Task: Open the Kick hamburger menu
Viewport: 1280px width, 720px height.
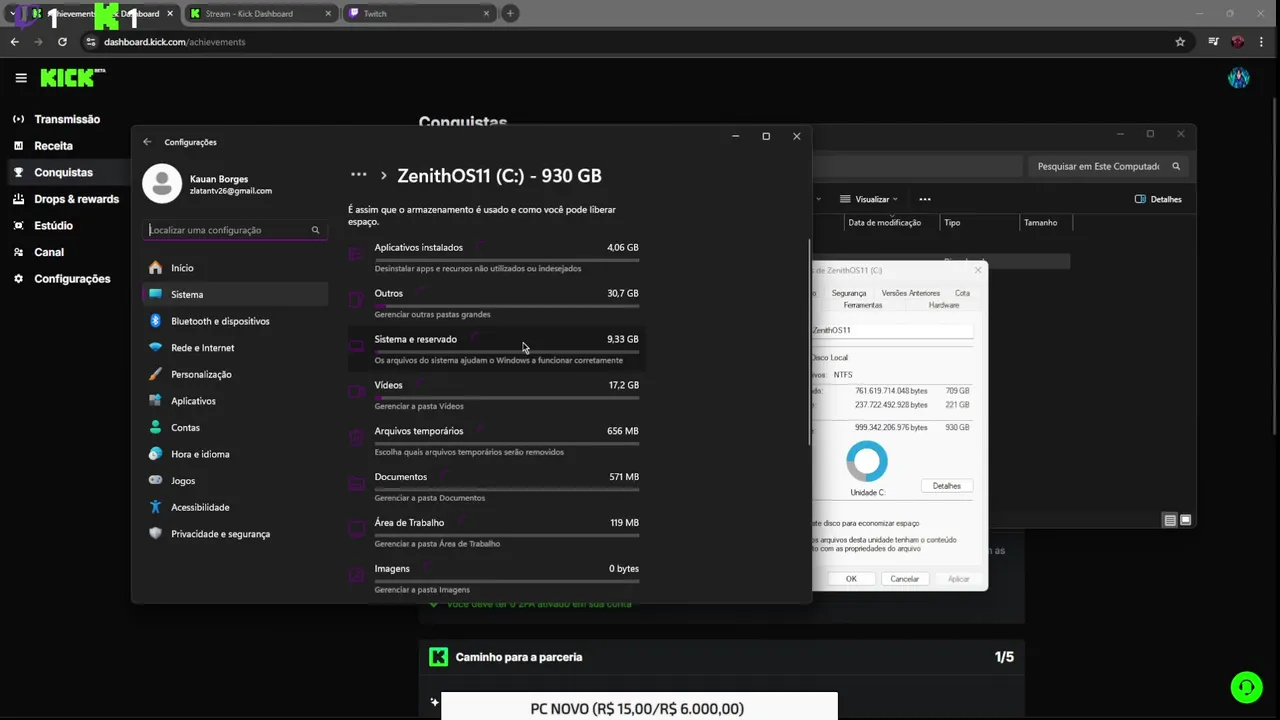Action: (x=21, y=78)
